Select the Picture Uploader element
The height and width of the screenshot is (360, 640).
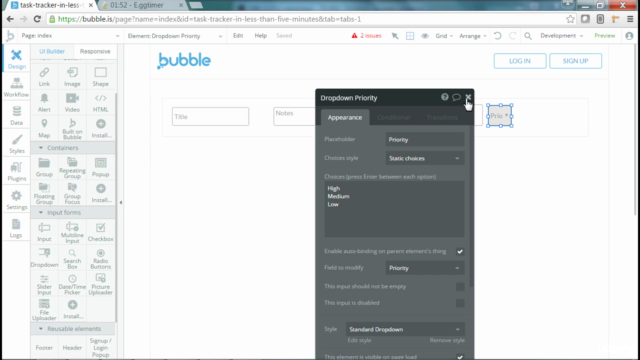click(x=100, y=284)
